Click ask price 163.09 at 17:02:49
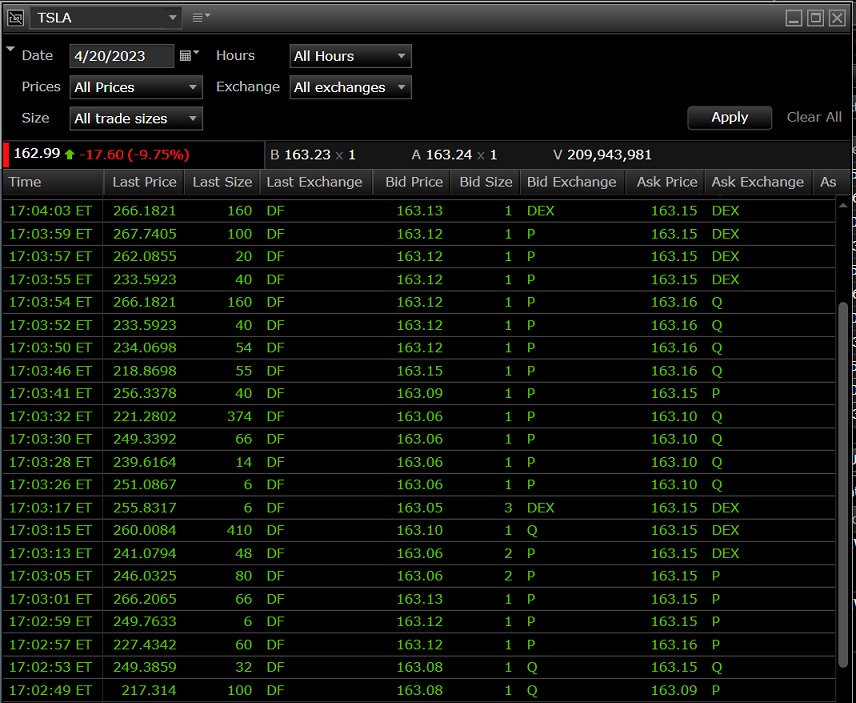 point(674,690)
